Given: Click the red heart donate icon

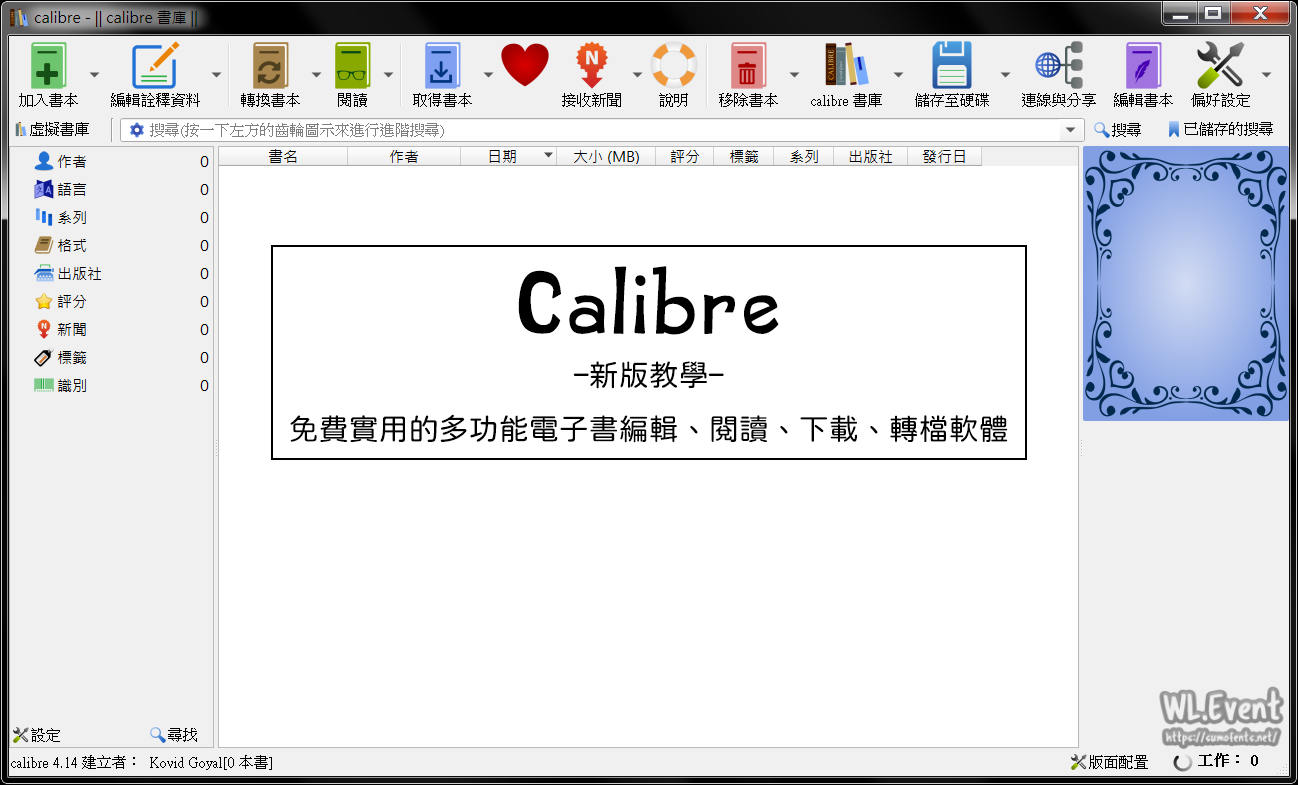Looking at the screenshot, I should tap(525, 66).
